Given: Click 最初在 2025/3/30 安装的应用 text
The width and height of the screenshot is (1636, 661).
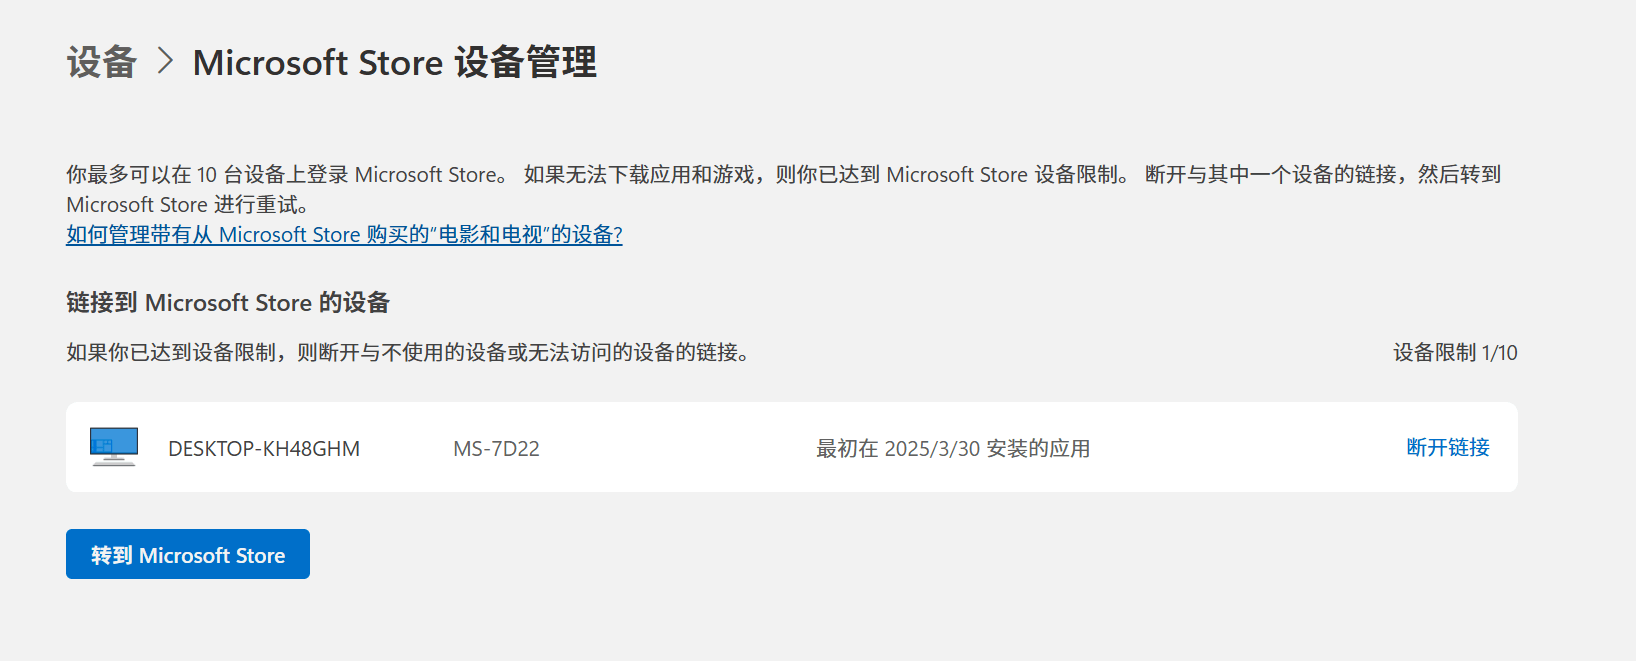Looking at the screenshot, I should (x=953, y=448).
